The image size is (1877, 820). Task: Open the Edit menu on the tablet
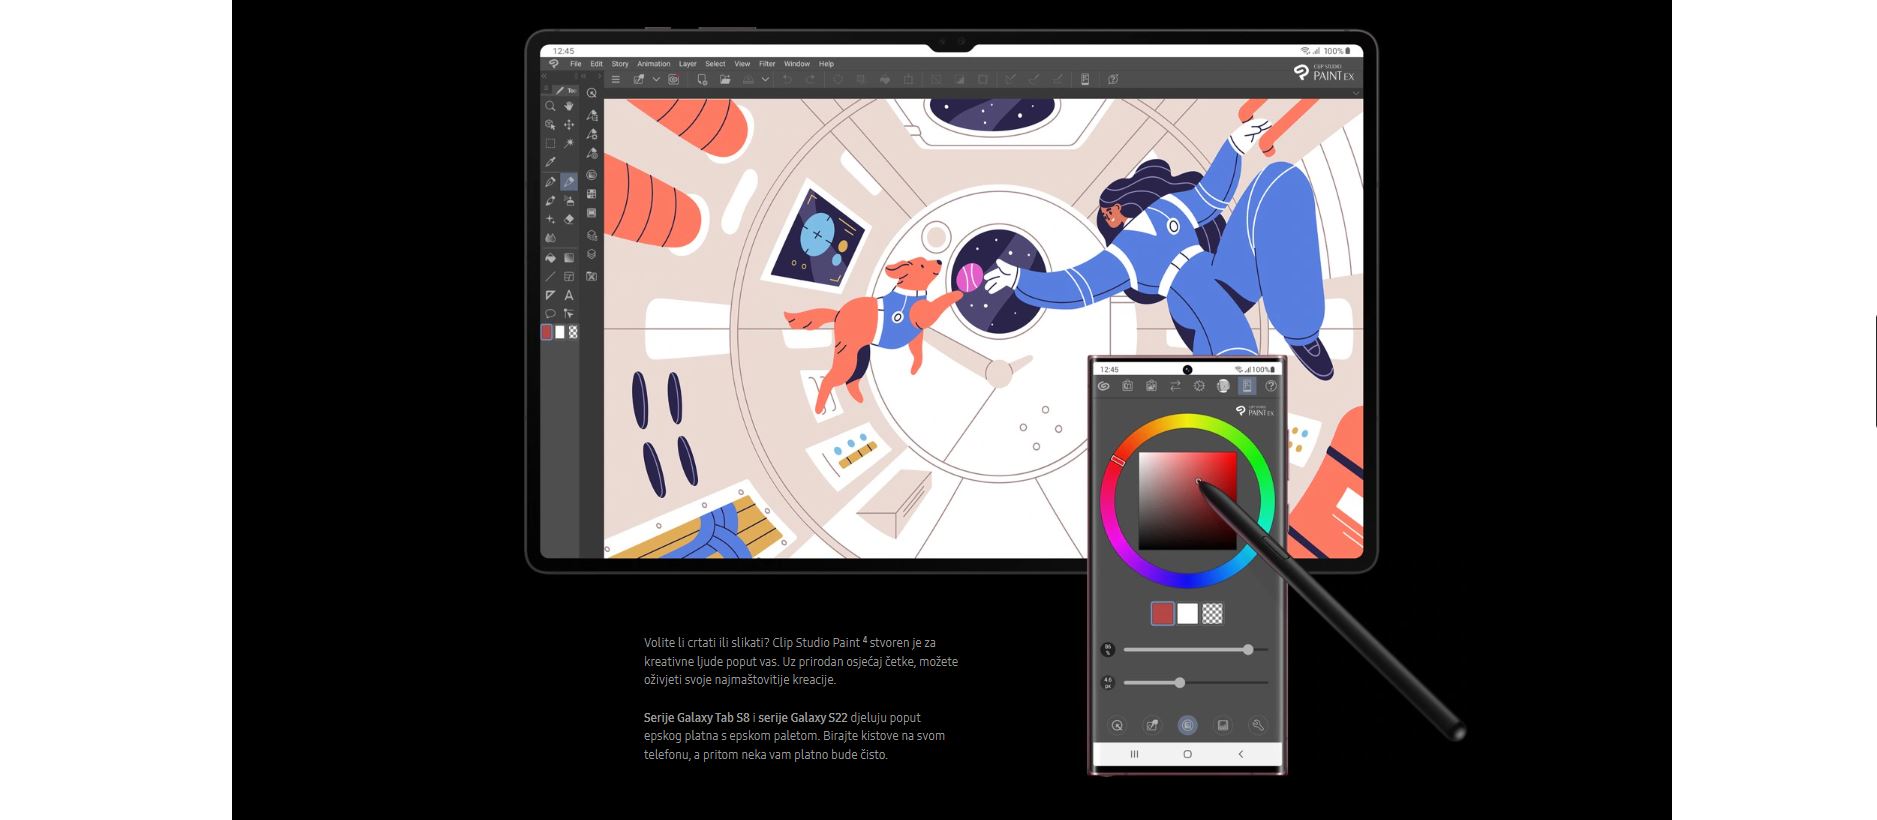click(596, 64)
